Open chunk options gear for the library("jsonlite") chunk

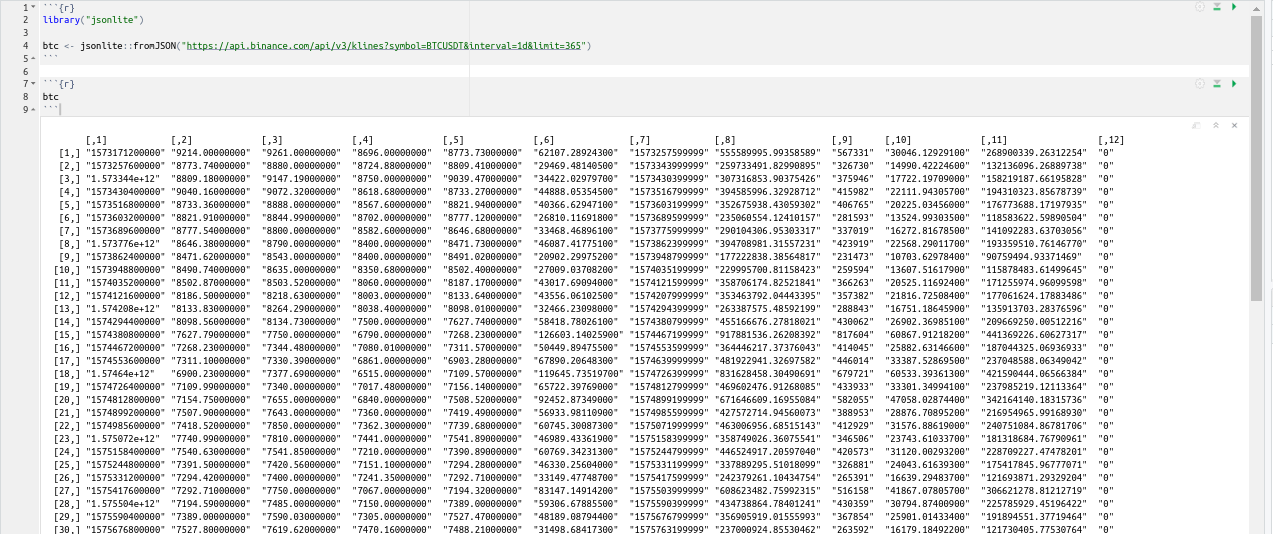1200,7
